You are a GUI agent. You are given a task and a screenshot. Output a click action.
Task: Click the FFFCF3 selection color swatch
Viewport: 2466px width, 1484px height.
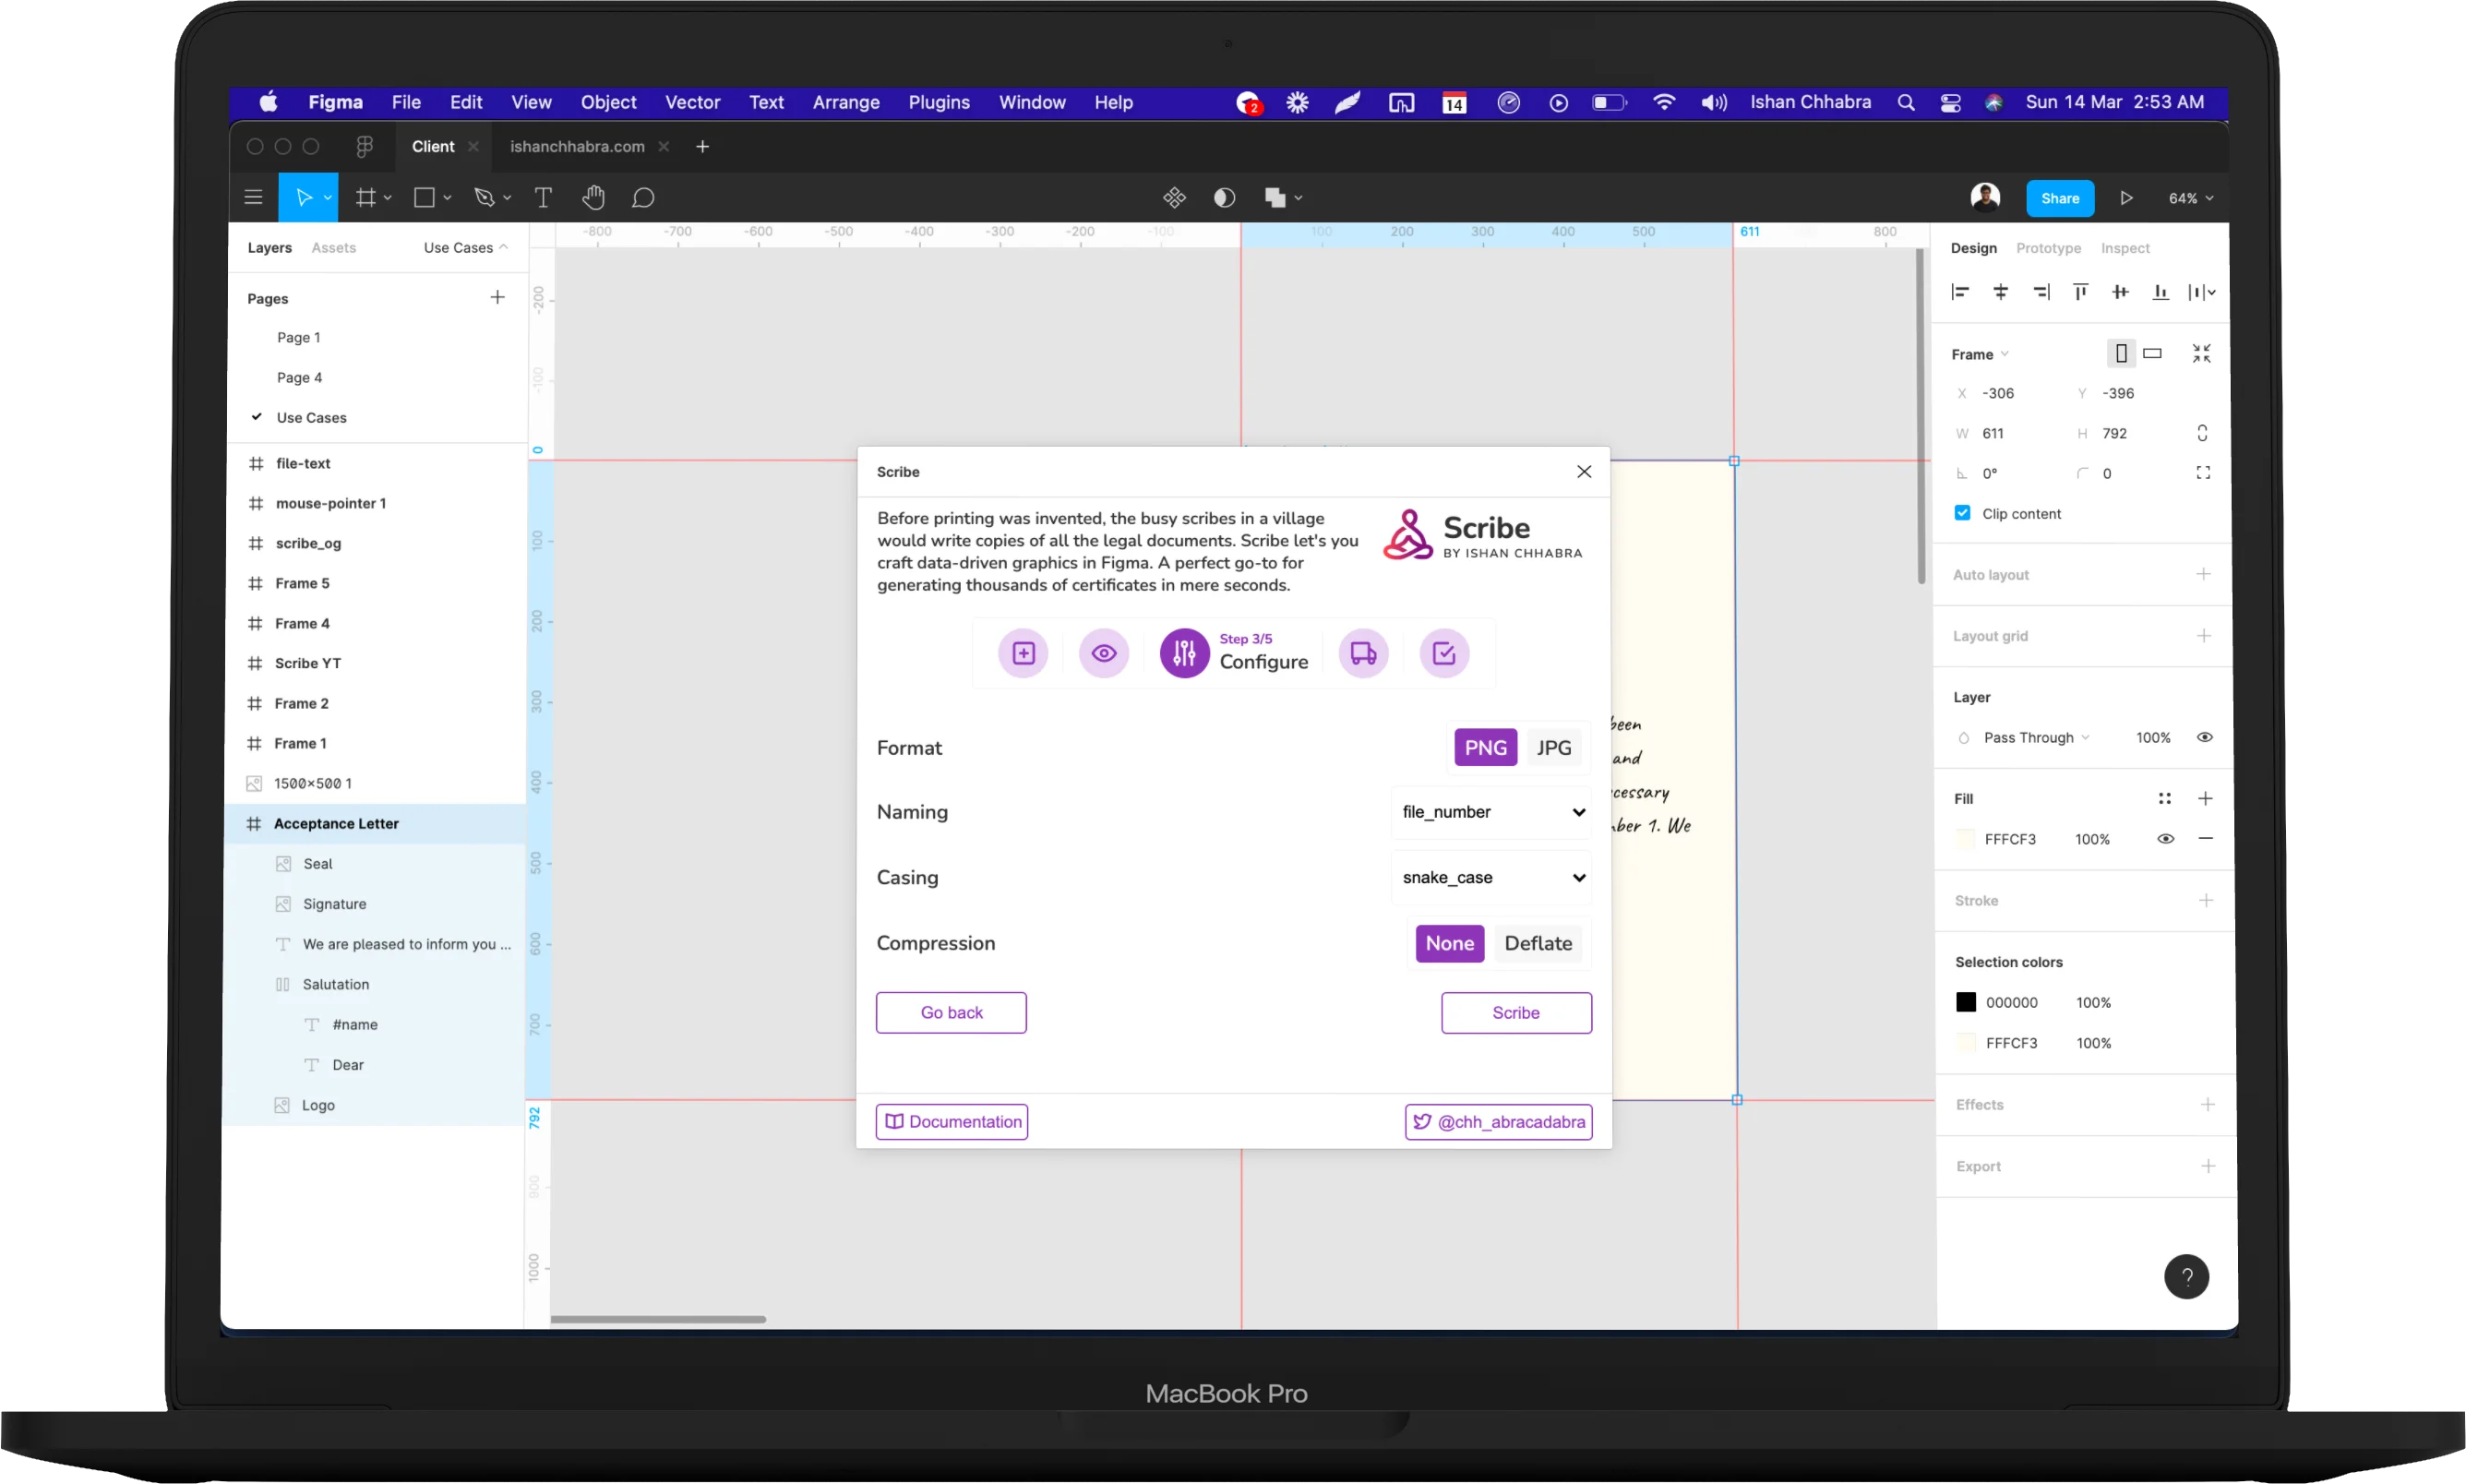tap(1965, 1043)
